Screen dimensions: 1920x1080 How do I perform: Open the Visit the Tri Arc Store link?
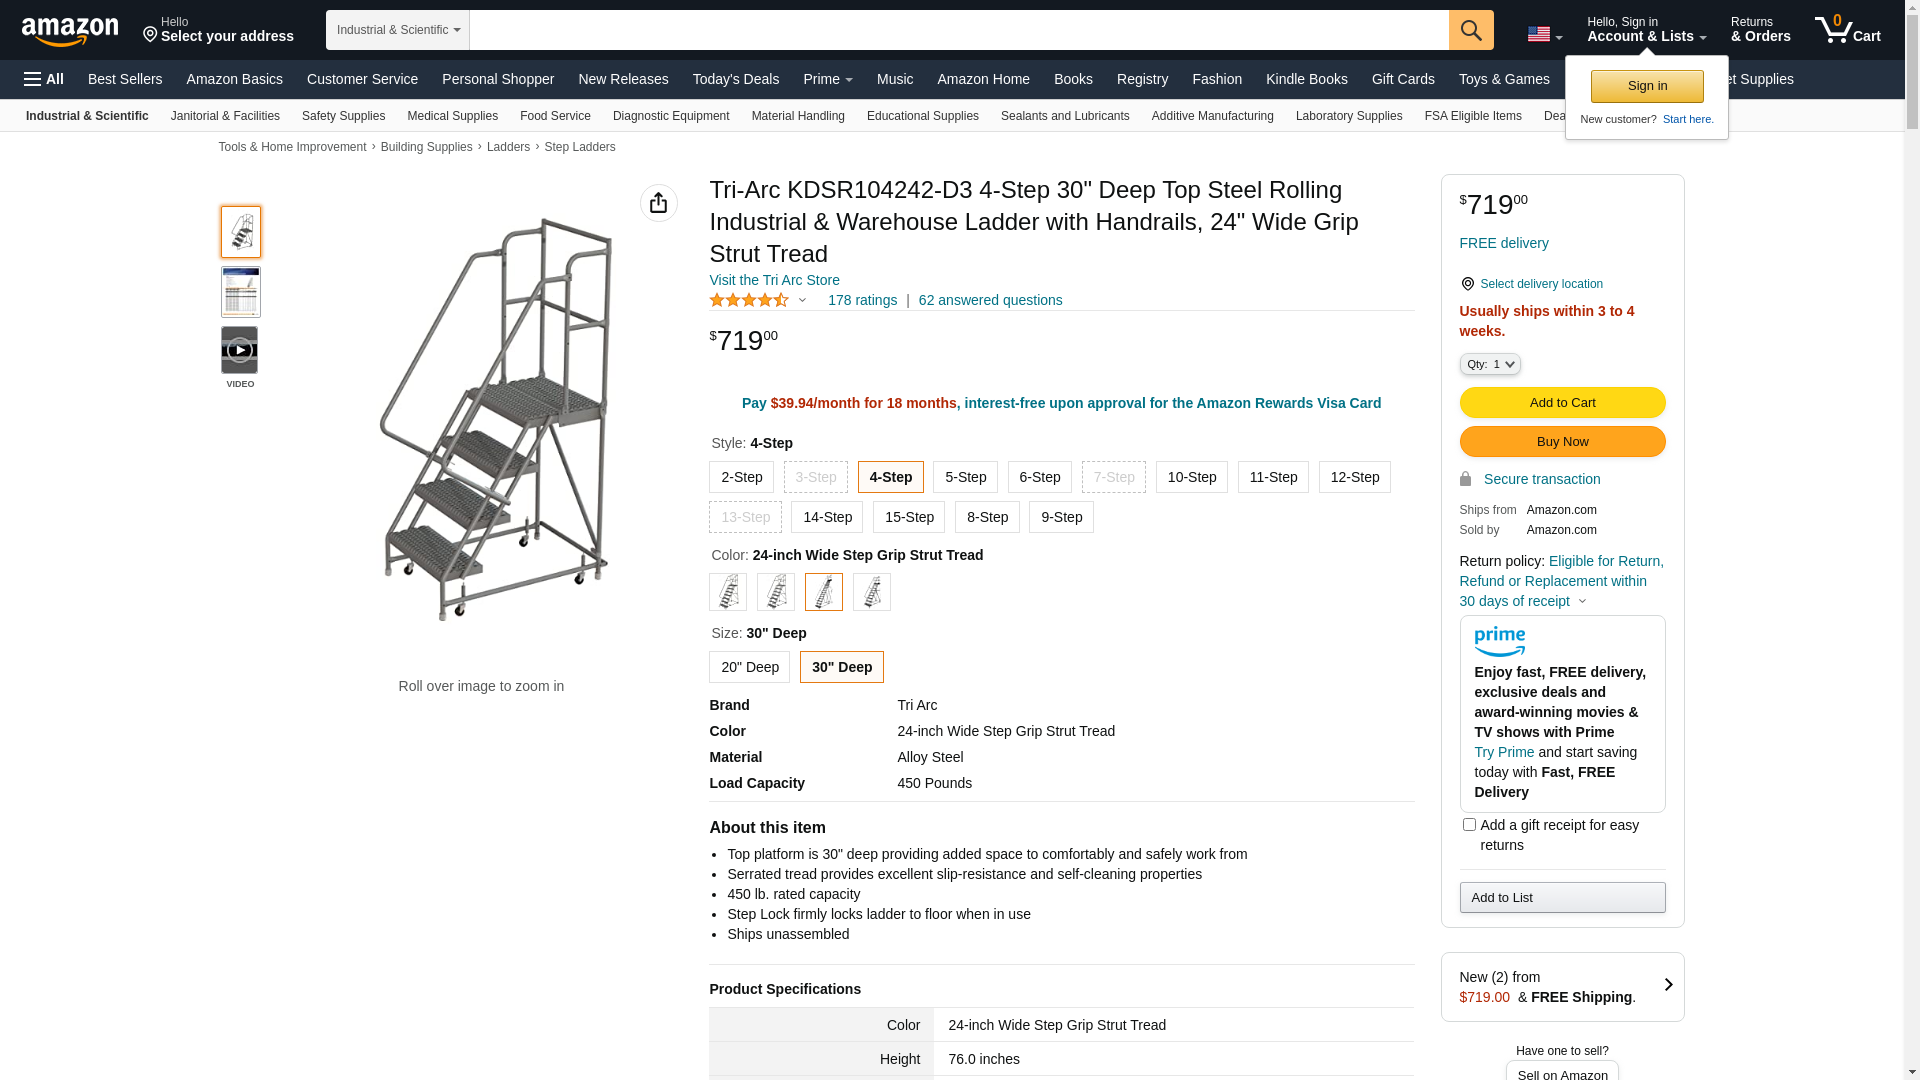(x=774, y=280)
